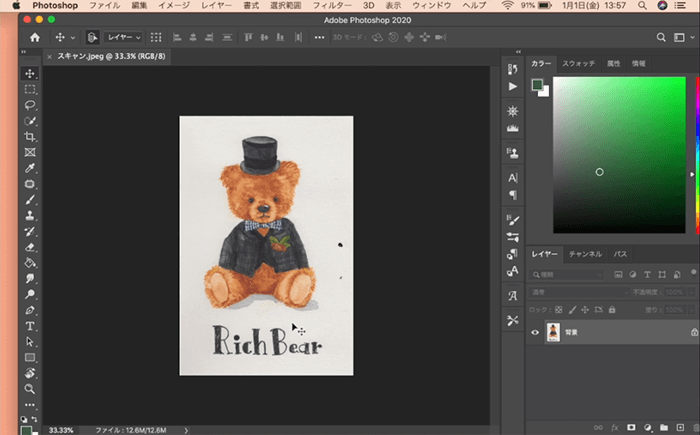Screen dimensions: 700x435
Task: Select the History Brush tool
Action: [30, 231]
